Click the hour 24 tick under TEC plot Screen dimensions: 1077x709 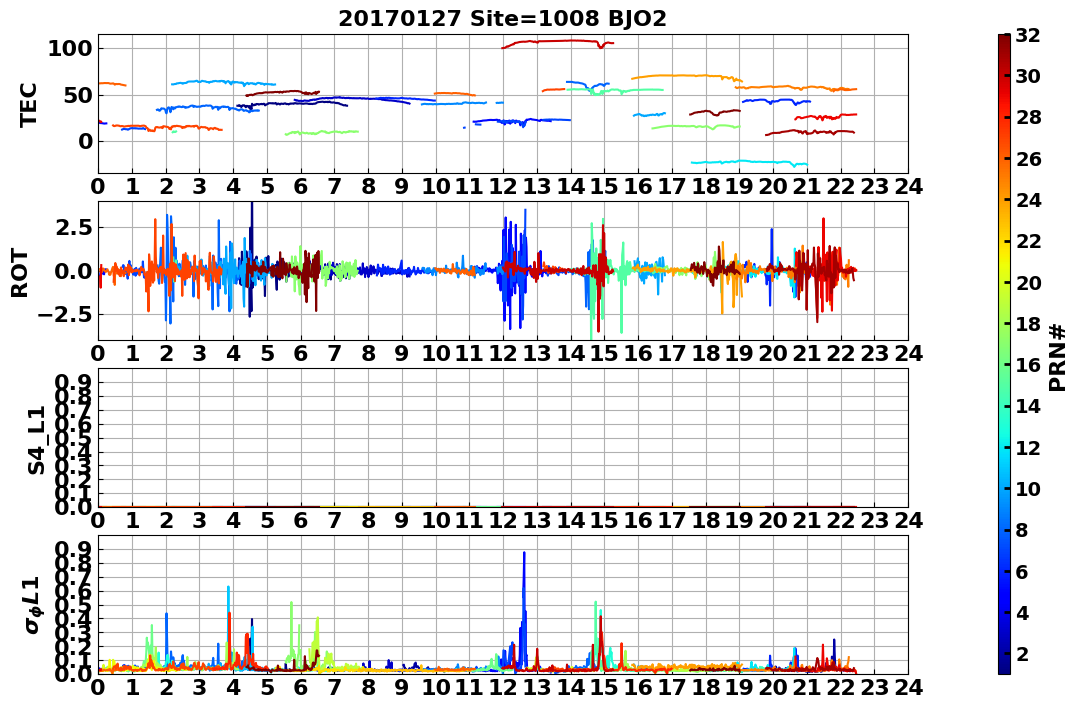[908, 185]
